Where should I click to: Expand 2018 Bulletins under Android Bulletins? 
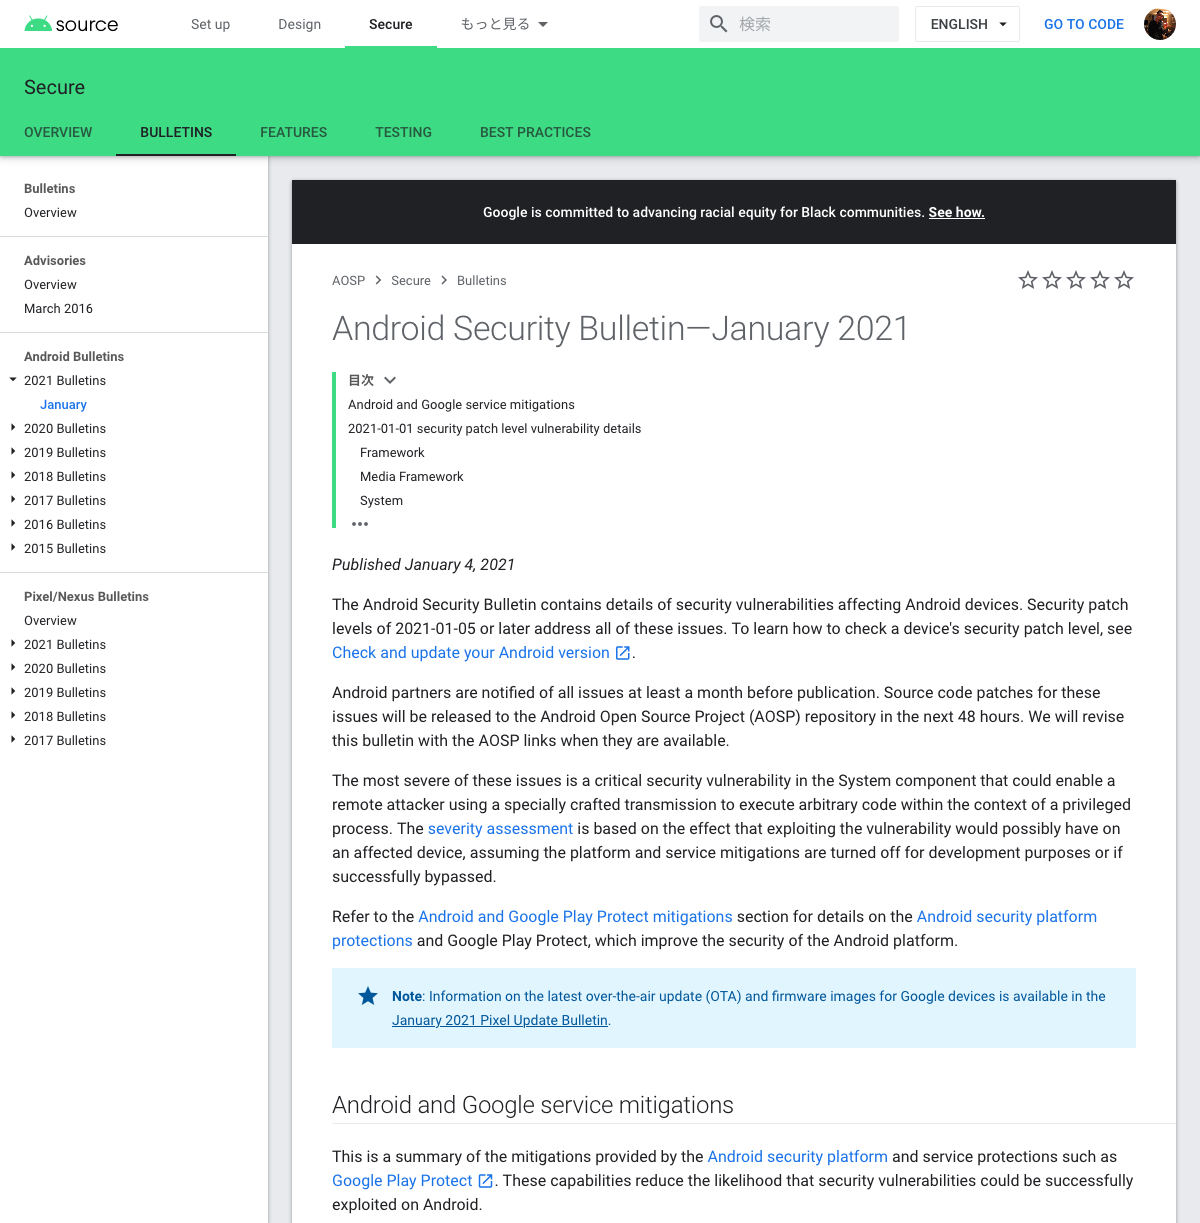click(13, 476)
